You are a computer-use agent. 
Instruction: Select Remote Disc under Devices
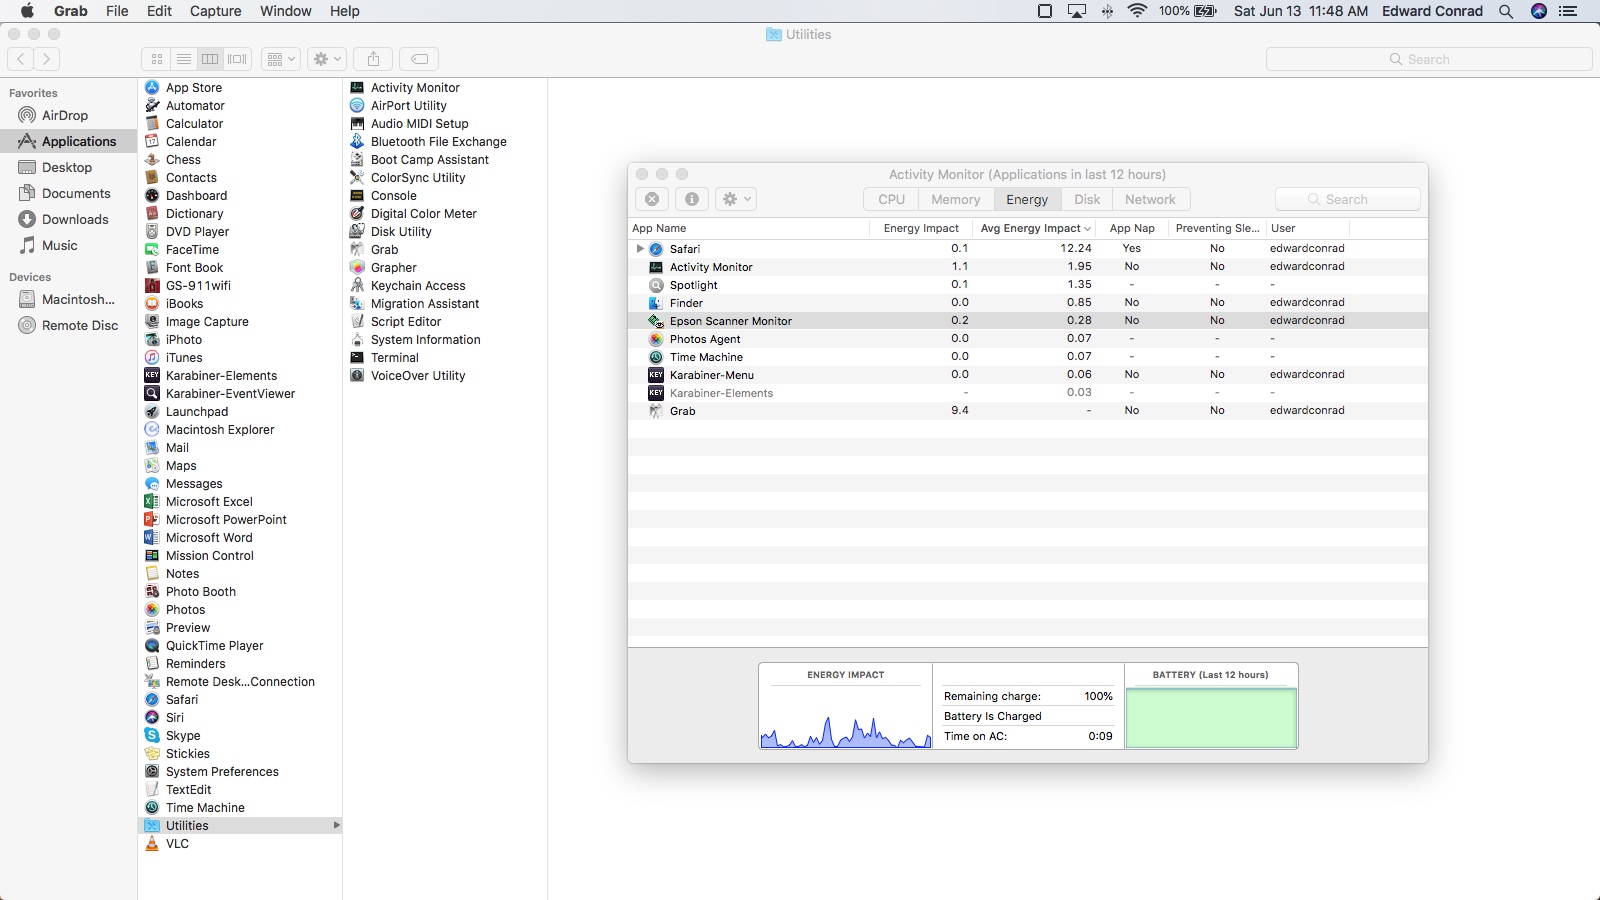tap(68, 325)
